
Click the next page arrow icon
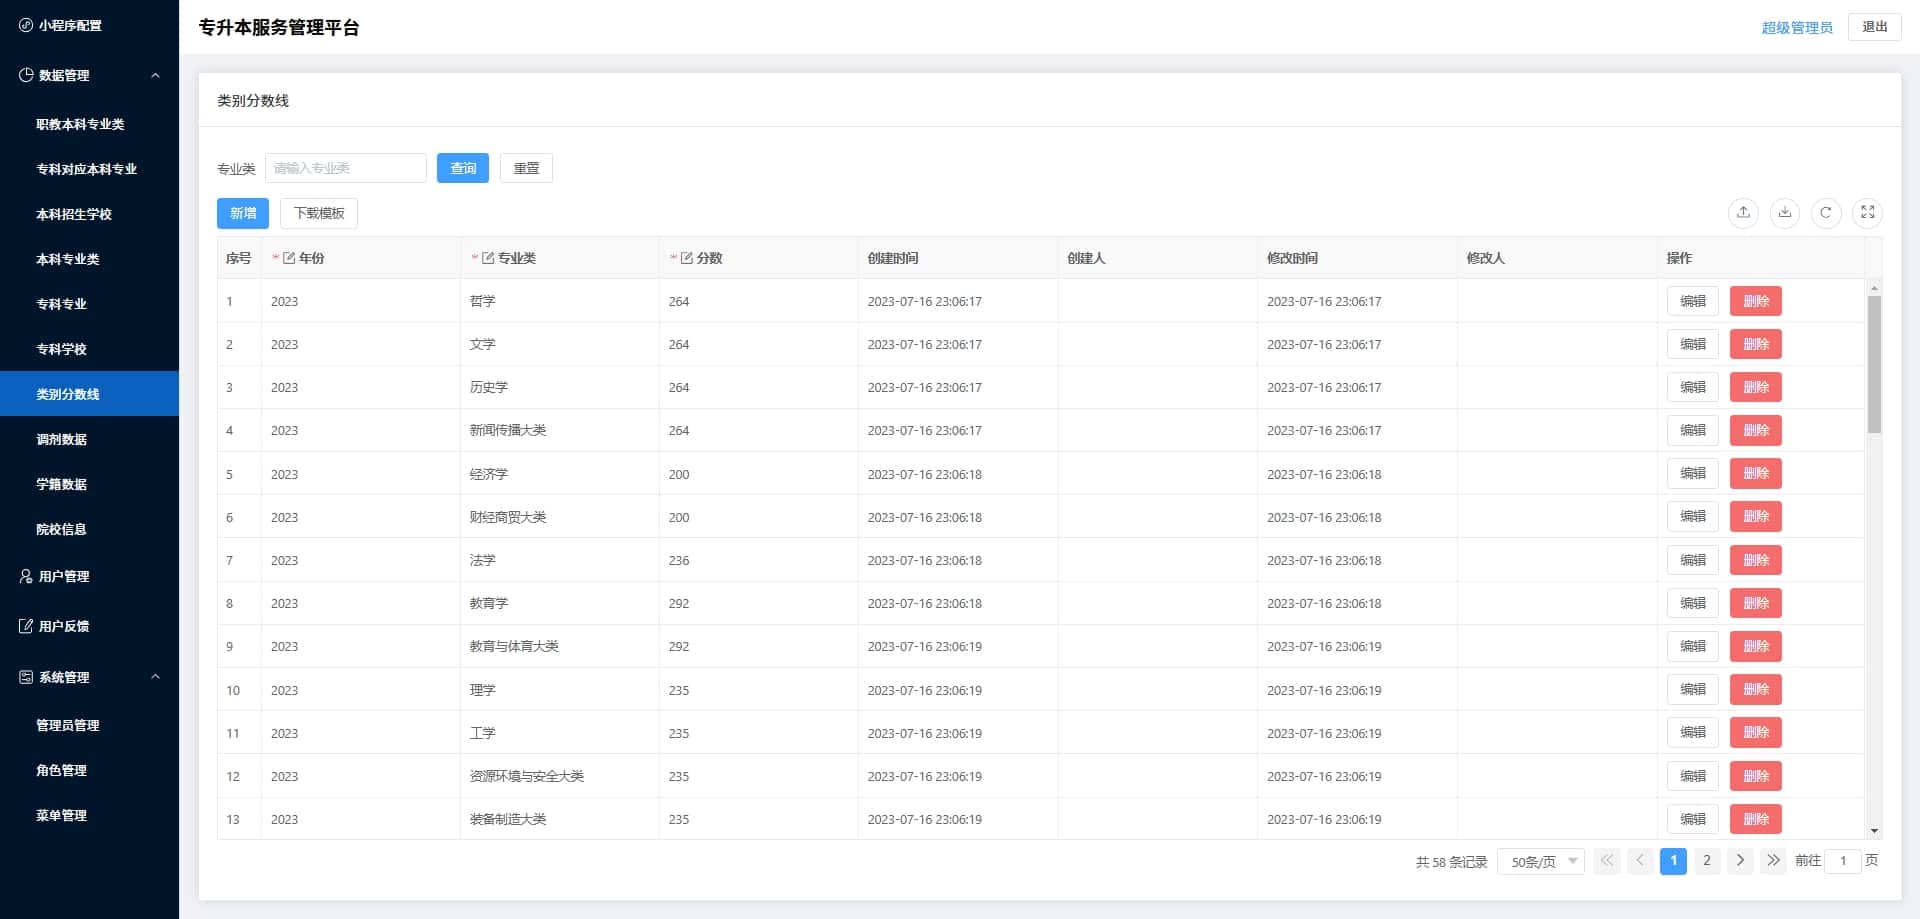click(x=1740, y=861)
